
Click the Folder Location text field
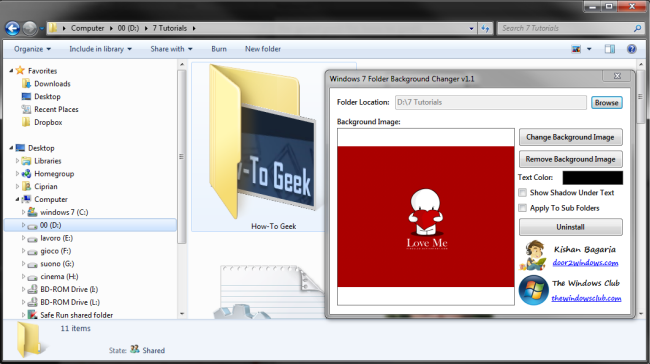pyautogui.click(x=491, y=102)
